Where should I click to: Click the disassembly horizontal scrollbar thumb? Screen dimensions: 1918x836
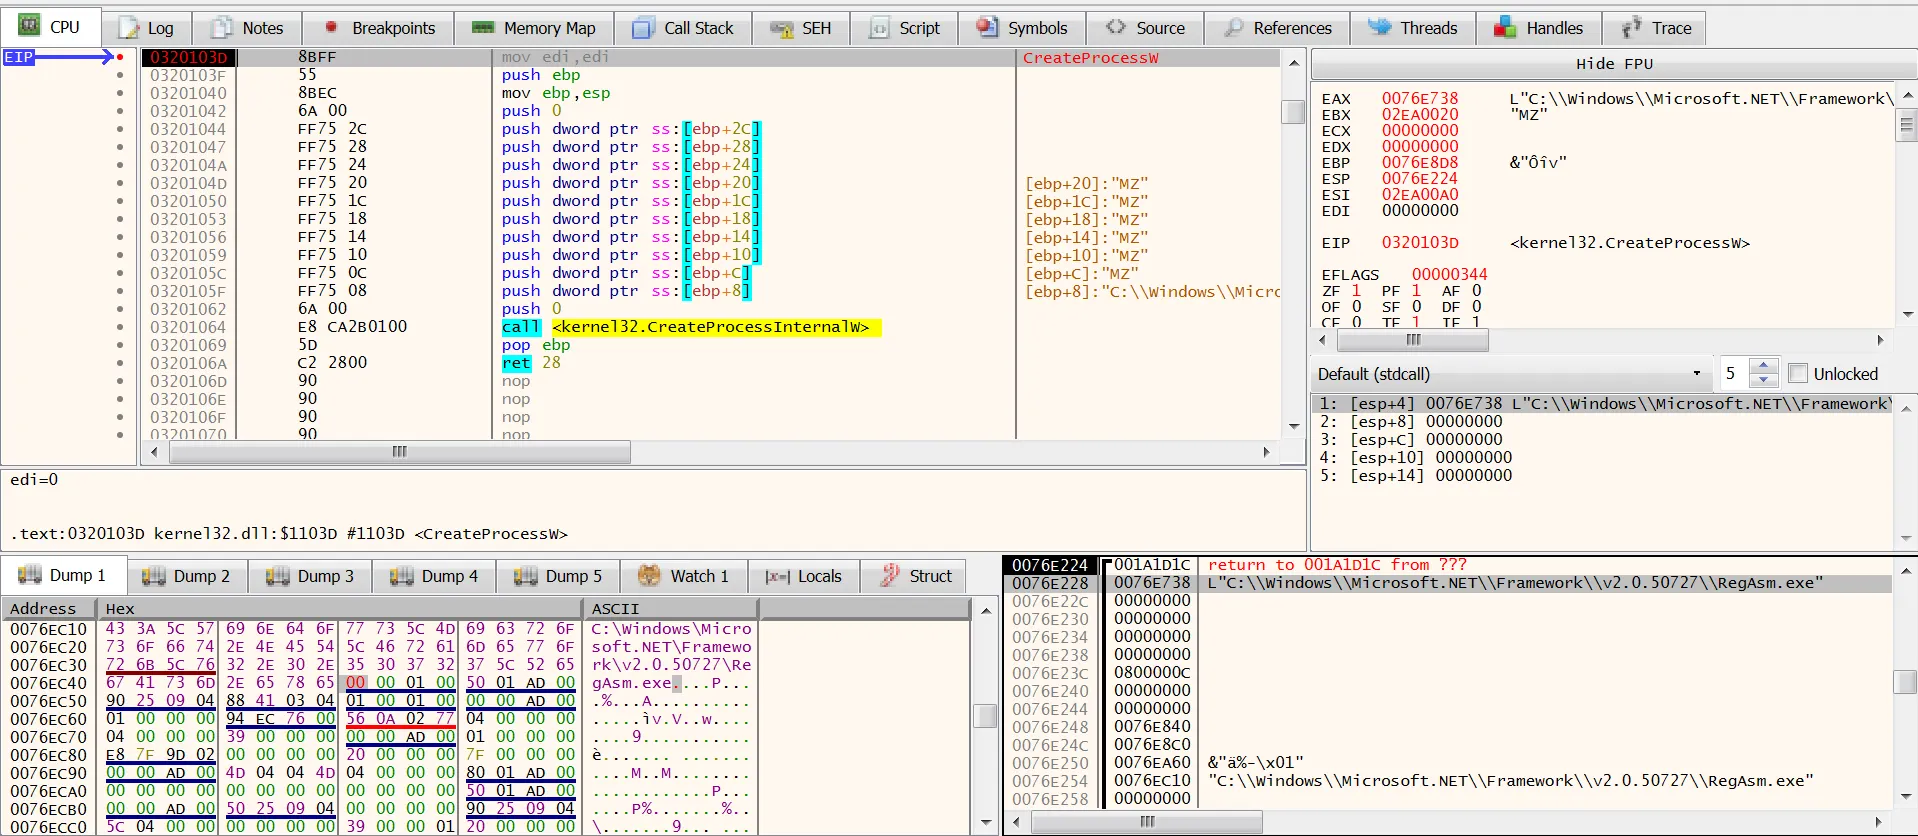400,452
